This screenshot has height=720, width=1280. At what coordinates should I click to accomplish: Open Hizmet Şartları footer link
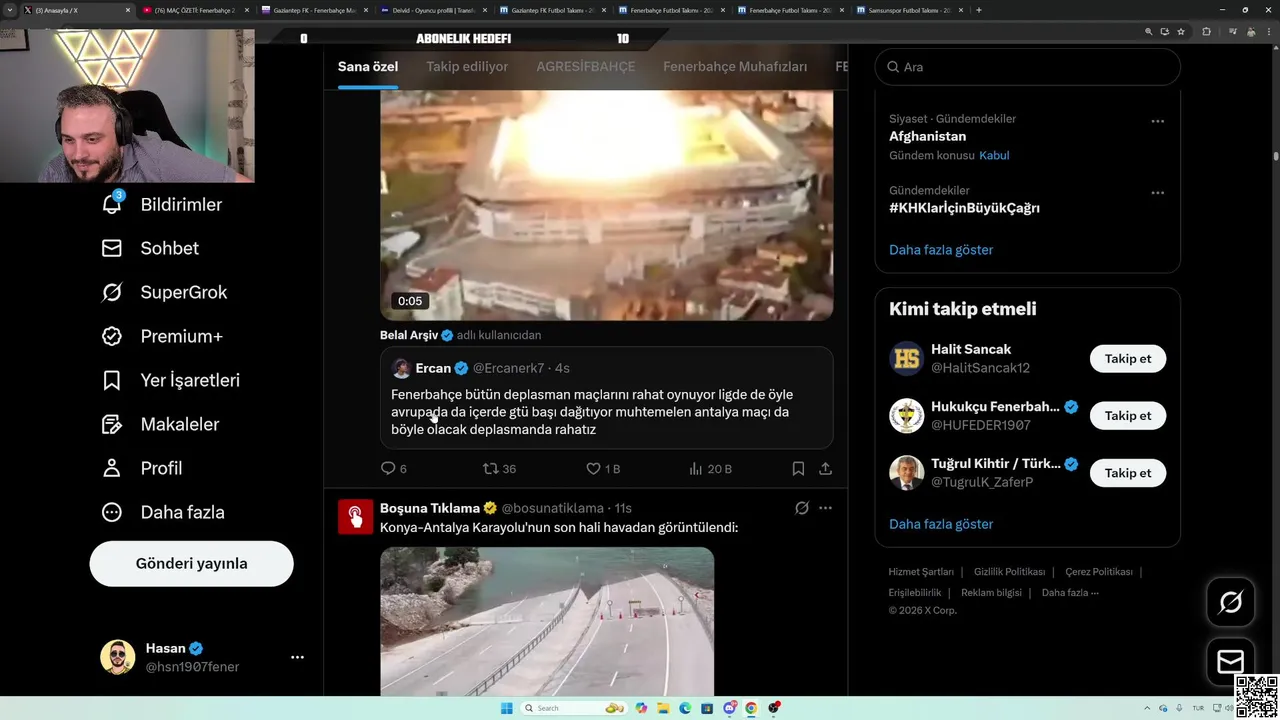click(921, 572)
